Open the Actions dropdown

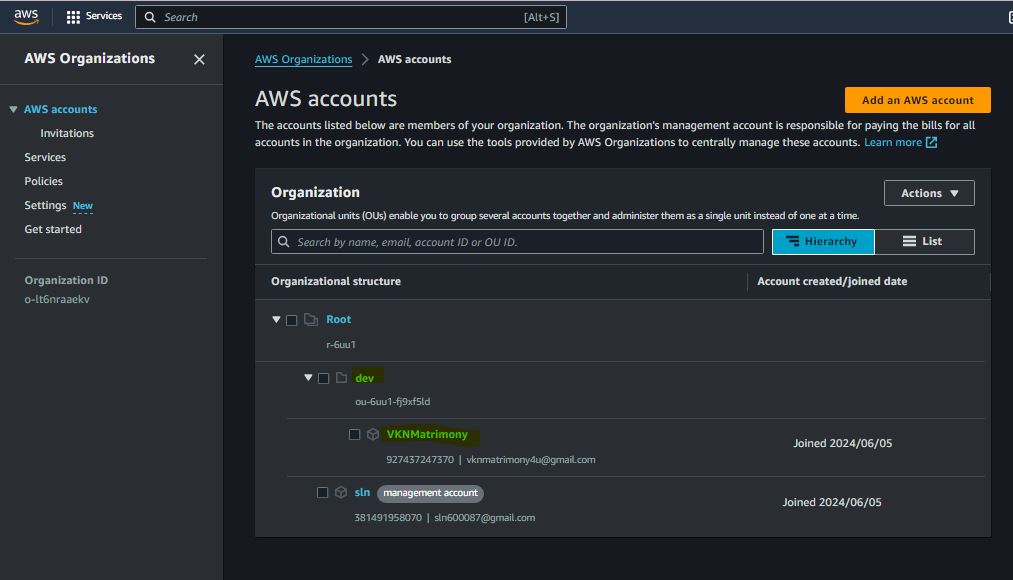coord(929,193)
